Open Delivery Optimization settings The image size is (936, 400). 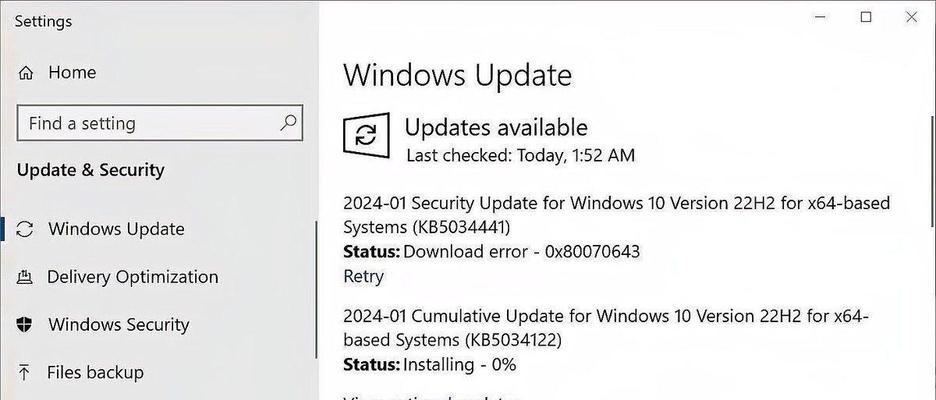[133, 277]
